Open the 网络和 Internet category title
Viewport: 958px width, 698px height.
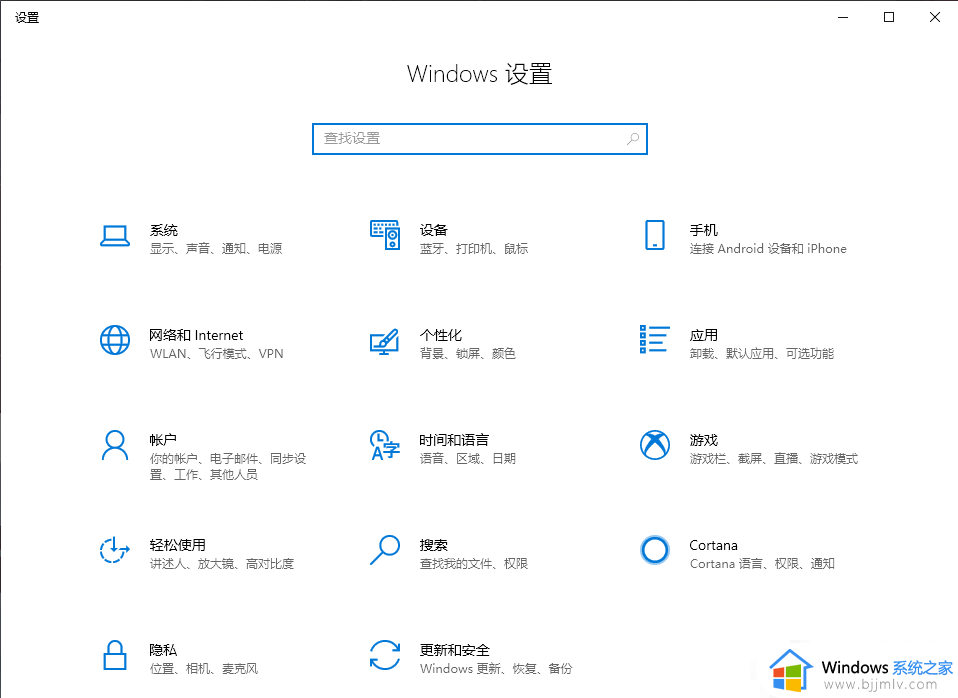click(196, 336)
